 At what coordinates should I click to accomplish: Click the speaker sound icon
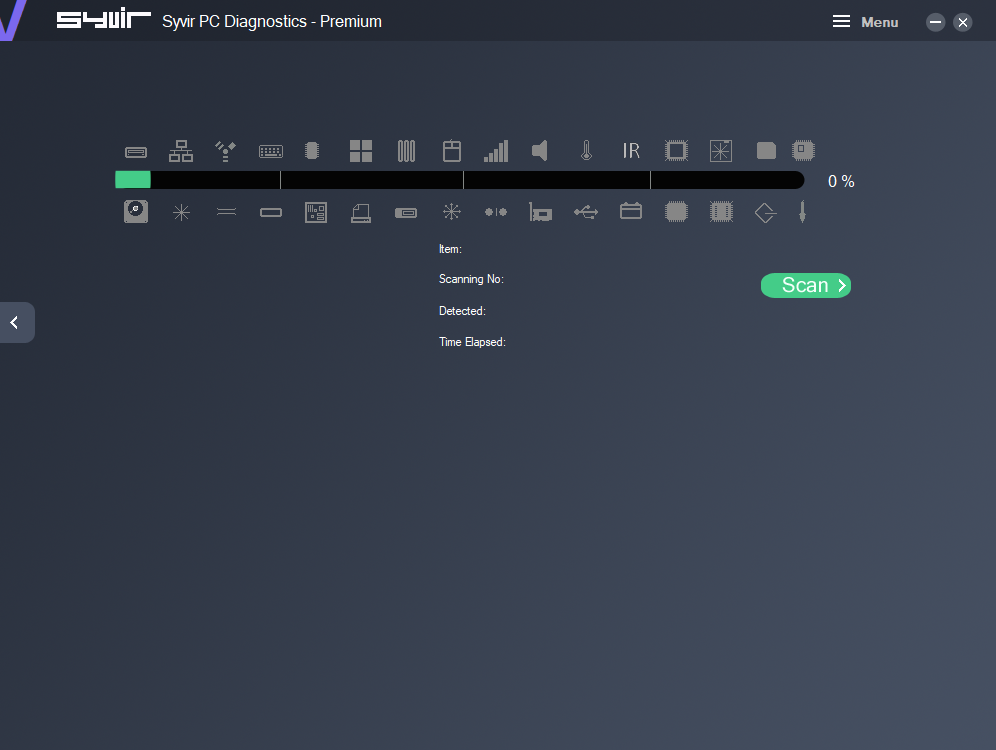tap(540, 151)
